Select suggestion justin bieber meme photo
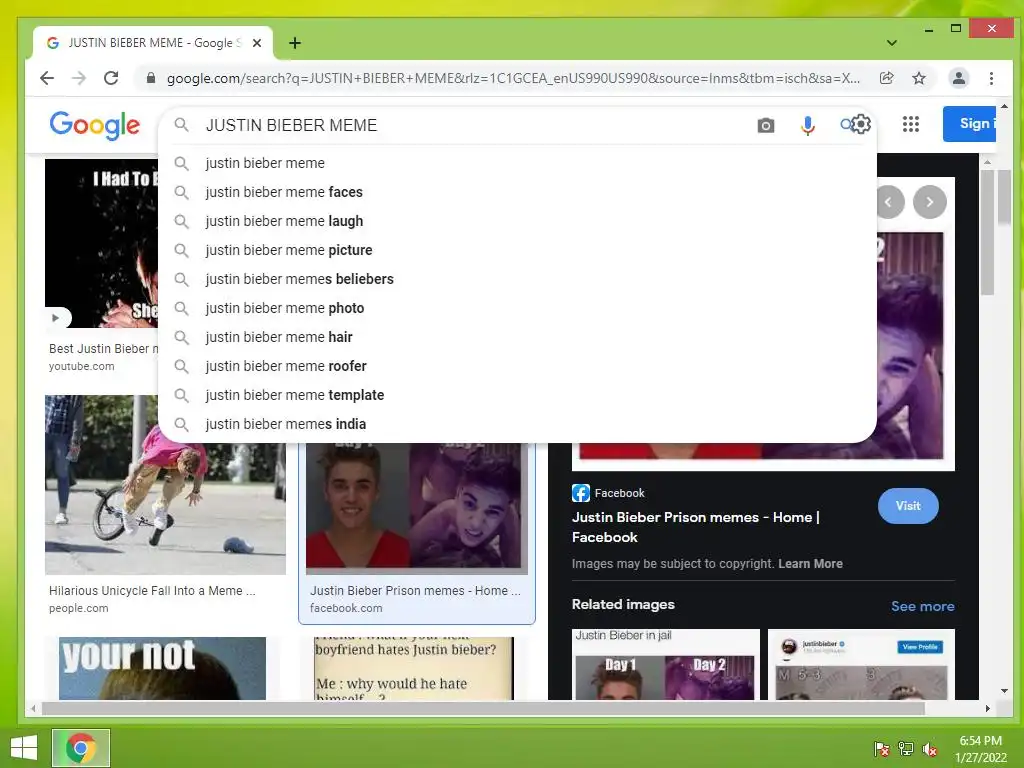Viewport: 1024px width, 768px height. pos(517,308)
